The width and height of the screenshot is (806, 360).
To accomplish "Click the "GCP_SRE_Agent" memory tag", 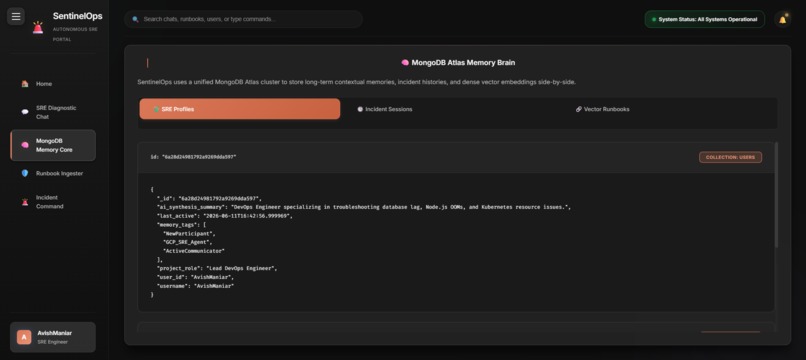I will tap(188, 242).
